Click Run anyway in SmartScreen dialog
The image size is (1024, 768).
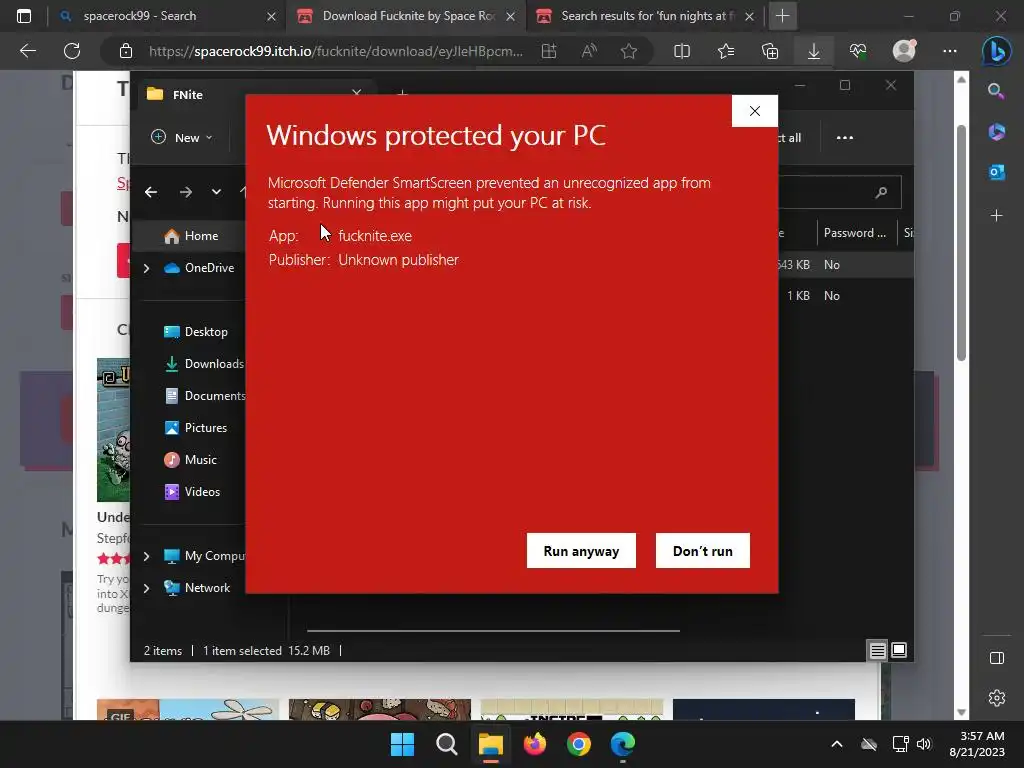[x=581, y=551]
